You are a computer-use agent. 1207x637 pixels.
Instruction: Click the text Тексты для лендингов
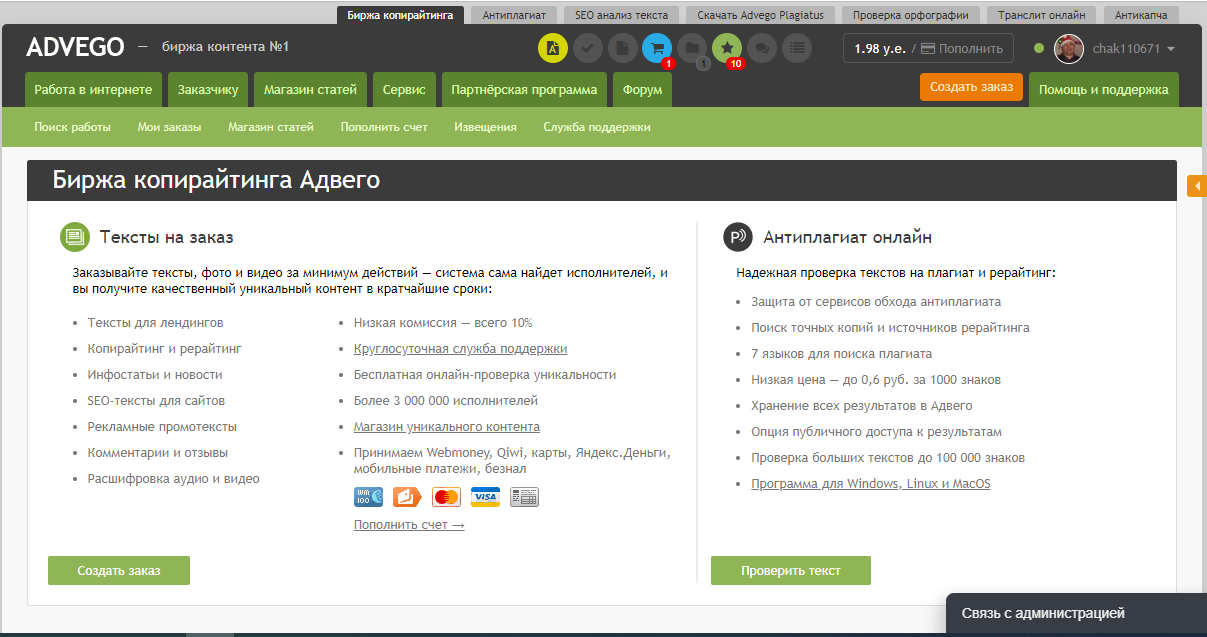point(155,323)
